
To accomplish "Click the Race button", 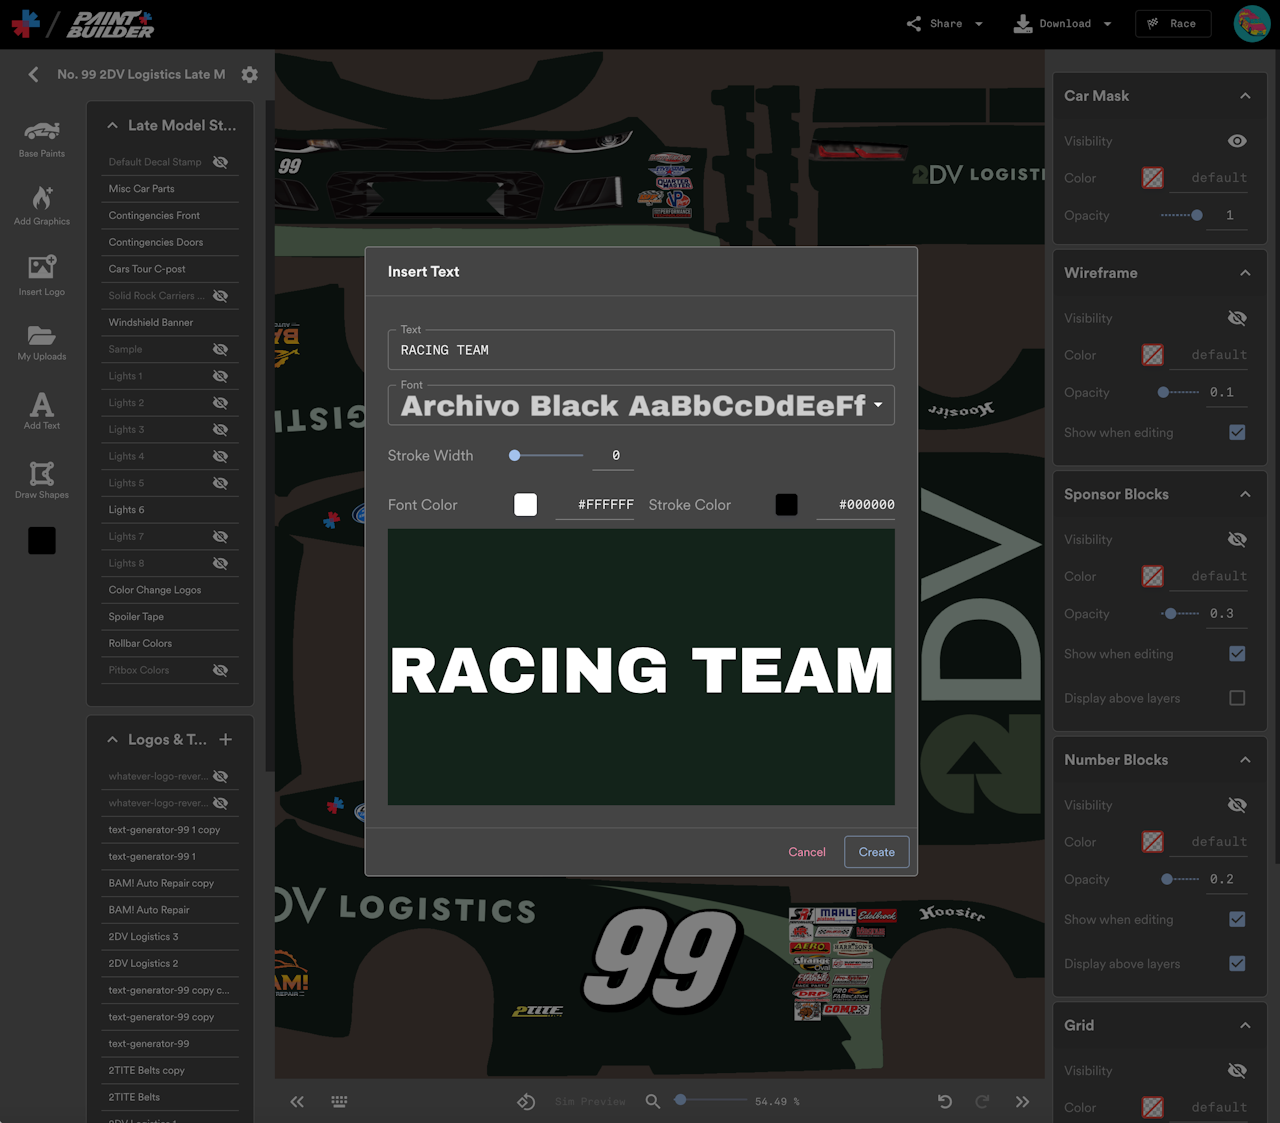I will coord(1173,24).
